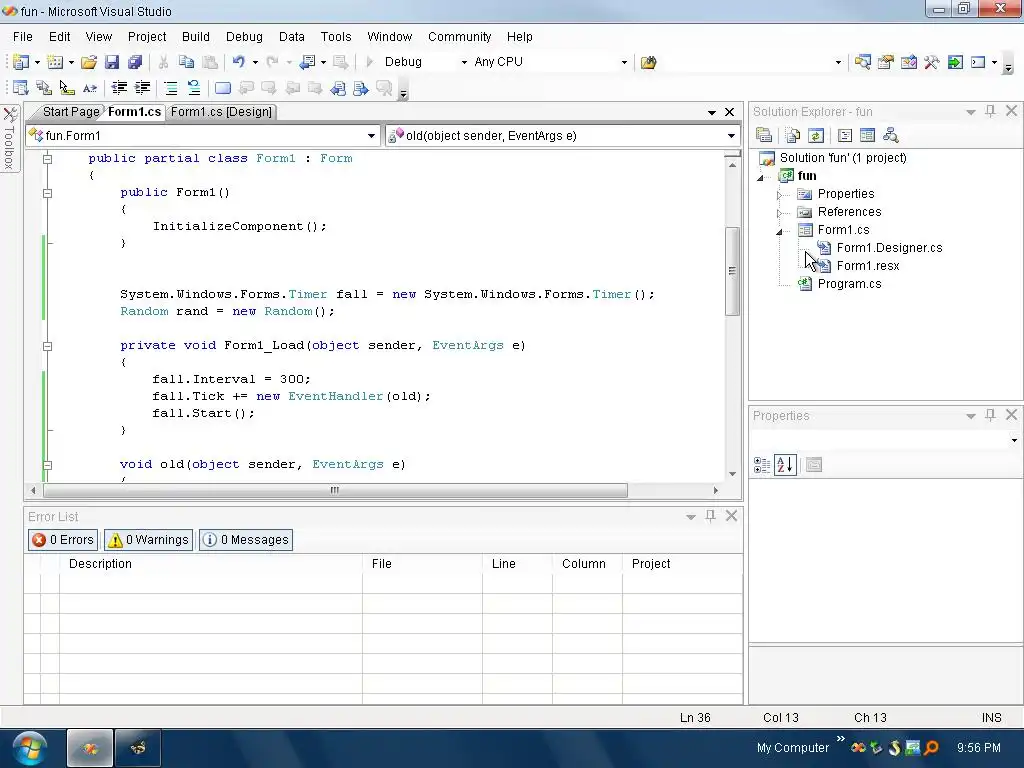
Task: Collapse the Form1_Load method outline
Action: (x=48, y=346)
